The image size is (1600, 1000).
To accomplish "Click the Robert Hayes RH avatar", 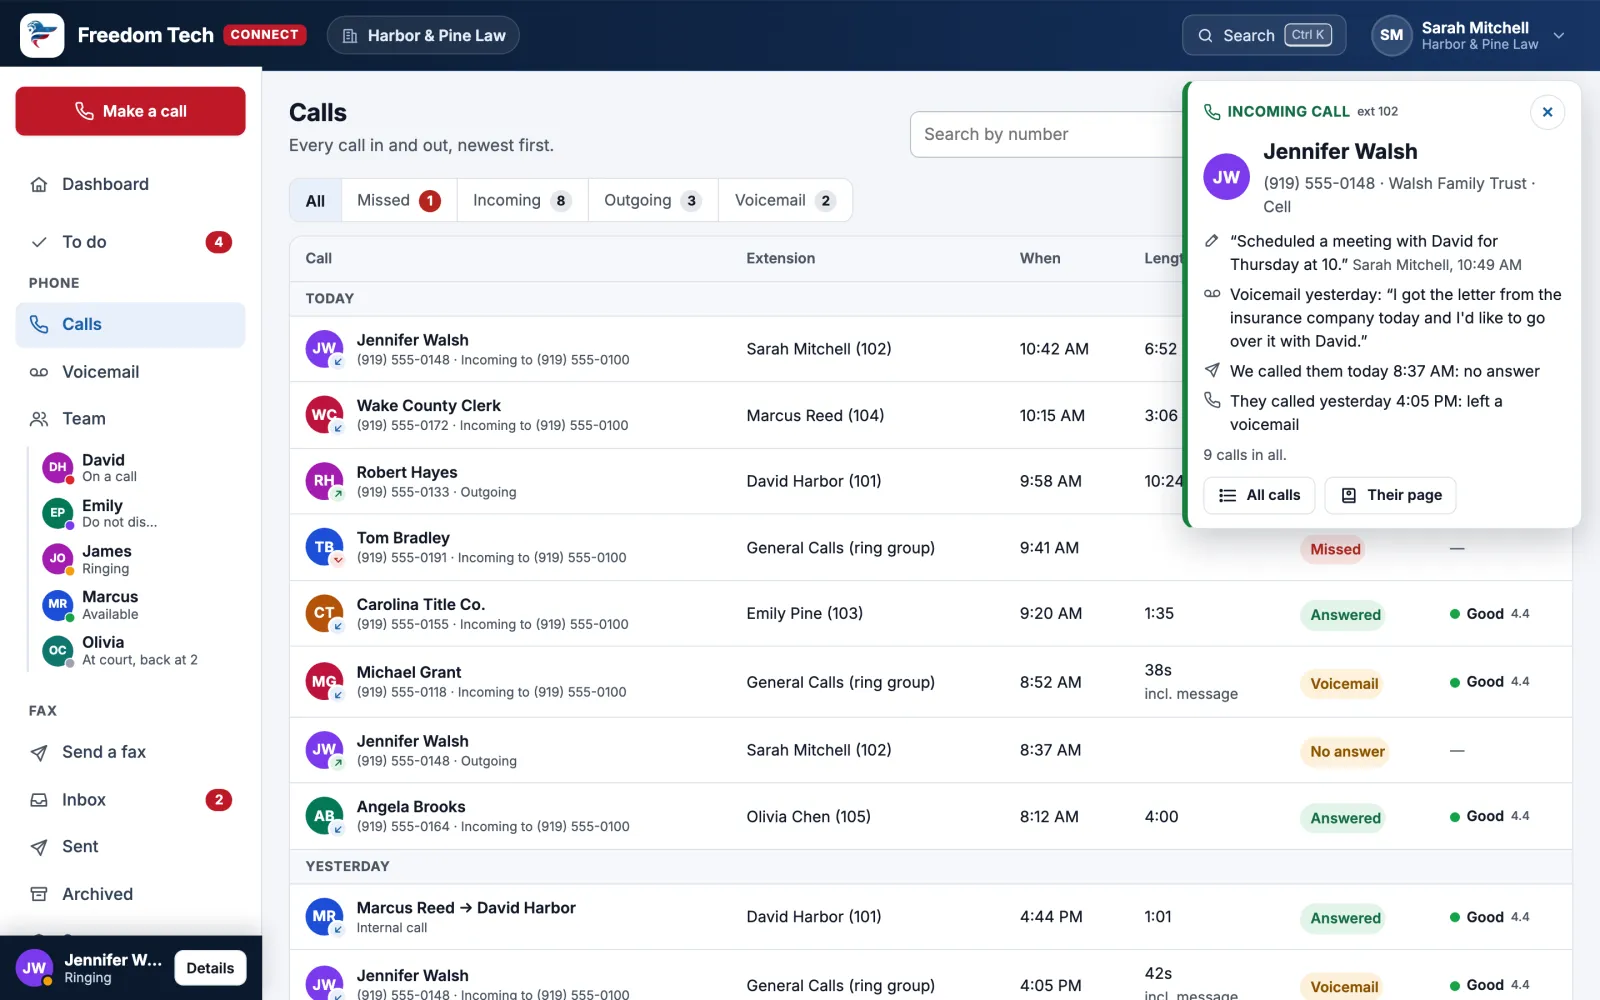I will (324, 481).
